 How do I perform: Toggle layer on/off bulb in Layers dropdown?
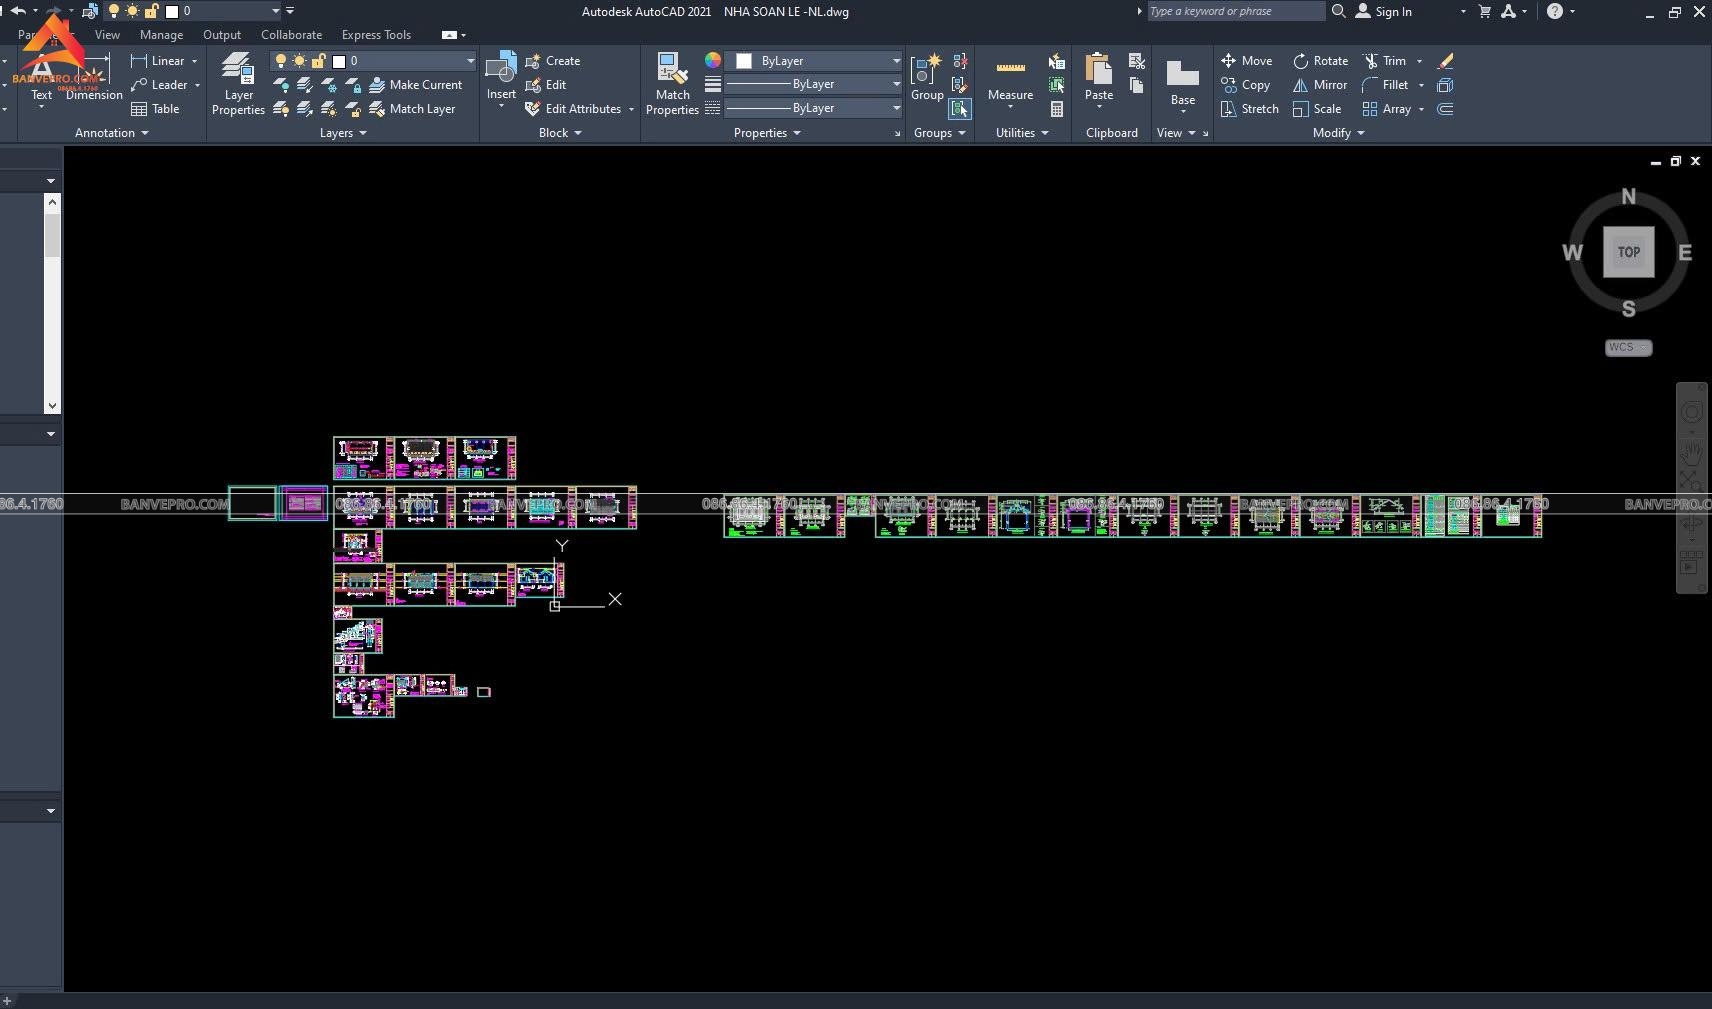tap(282, 61)
